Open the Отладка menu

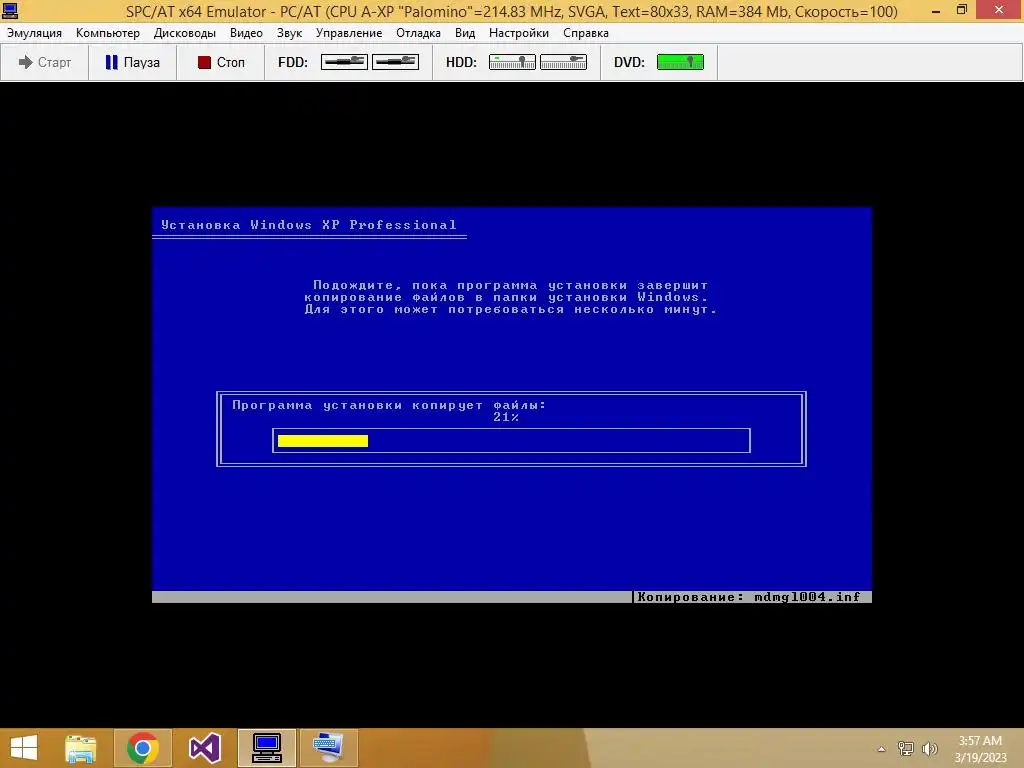pyautogui.click(x=418, y=33)
